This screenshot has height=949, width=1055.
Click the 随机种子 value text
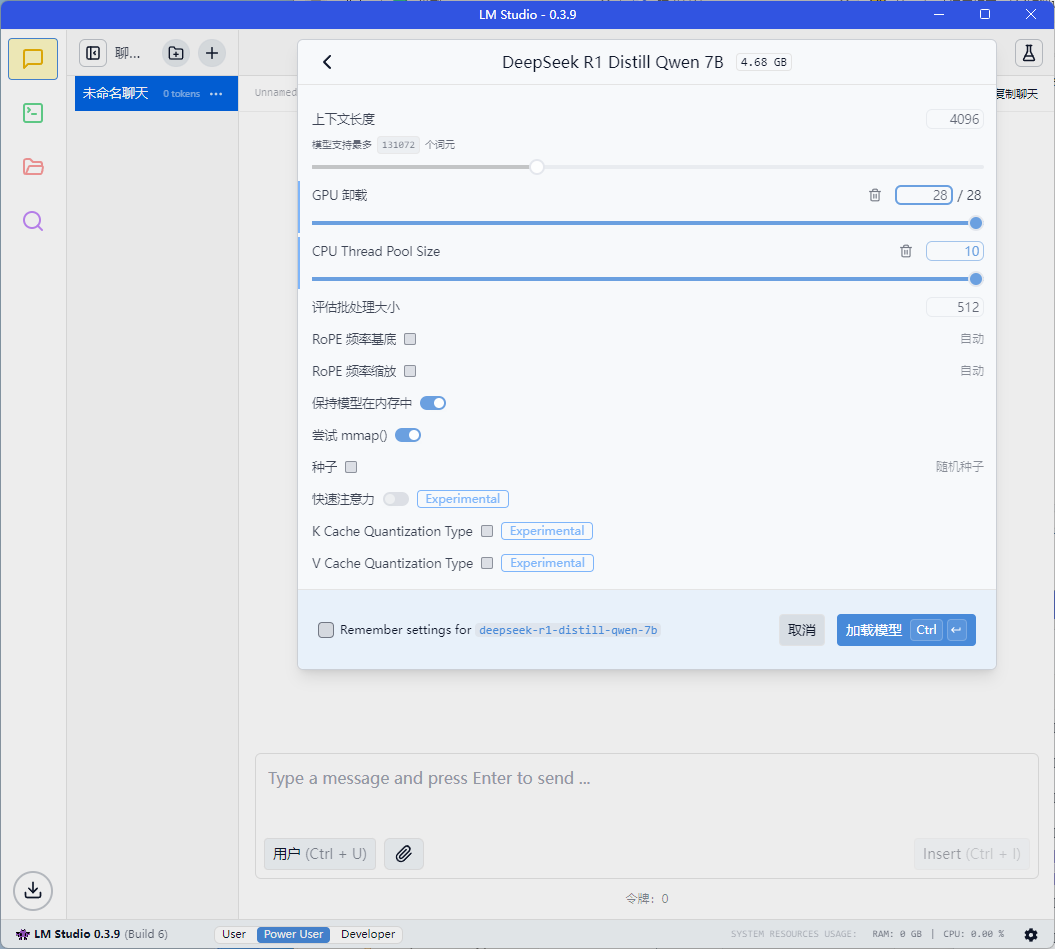tap(959, 466)
